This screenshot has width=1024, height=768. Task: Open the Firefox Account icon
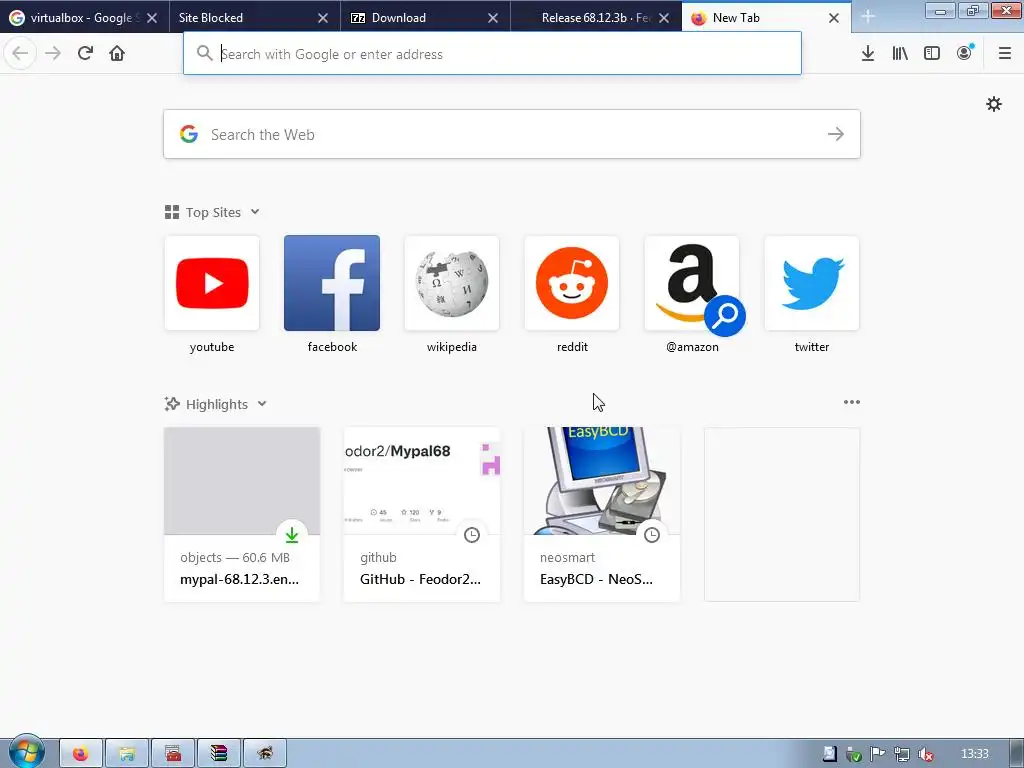pyautogui.click(x=965, y=53)
